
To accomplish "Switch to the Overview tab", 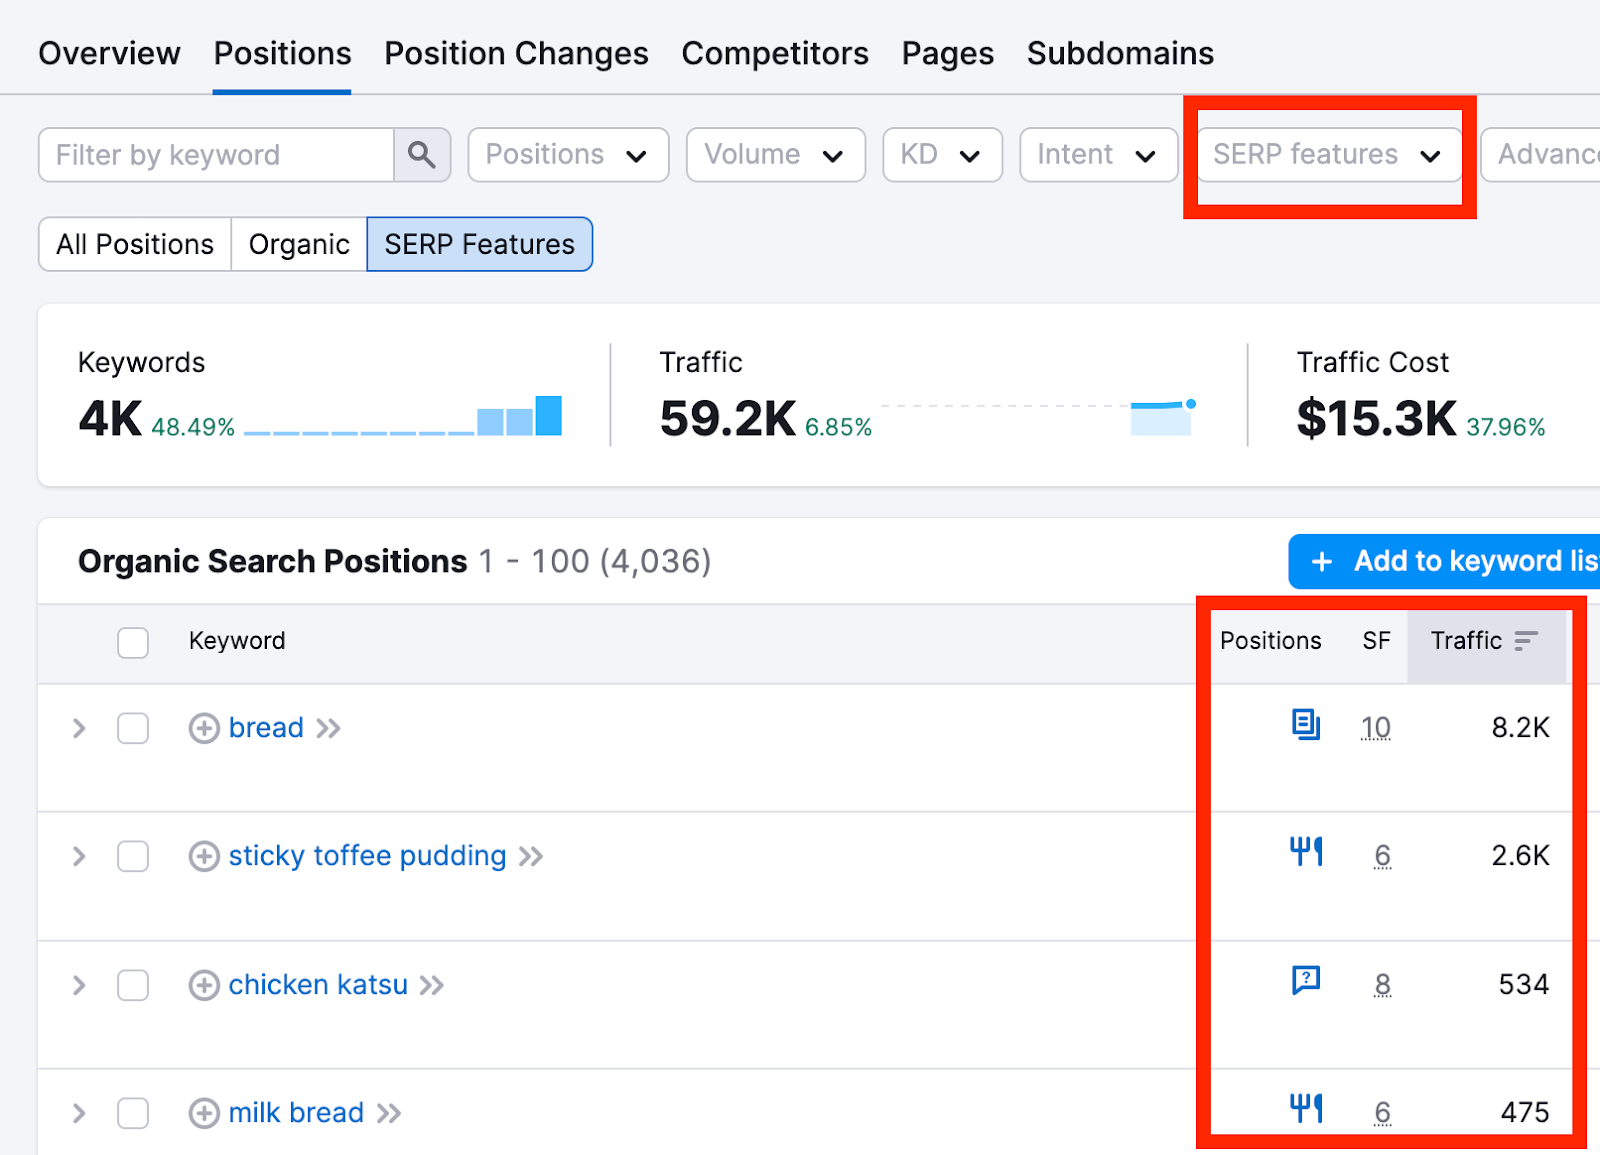I will tap(109, 53).
